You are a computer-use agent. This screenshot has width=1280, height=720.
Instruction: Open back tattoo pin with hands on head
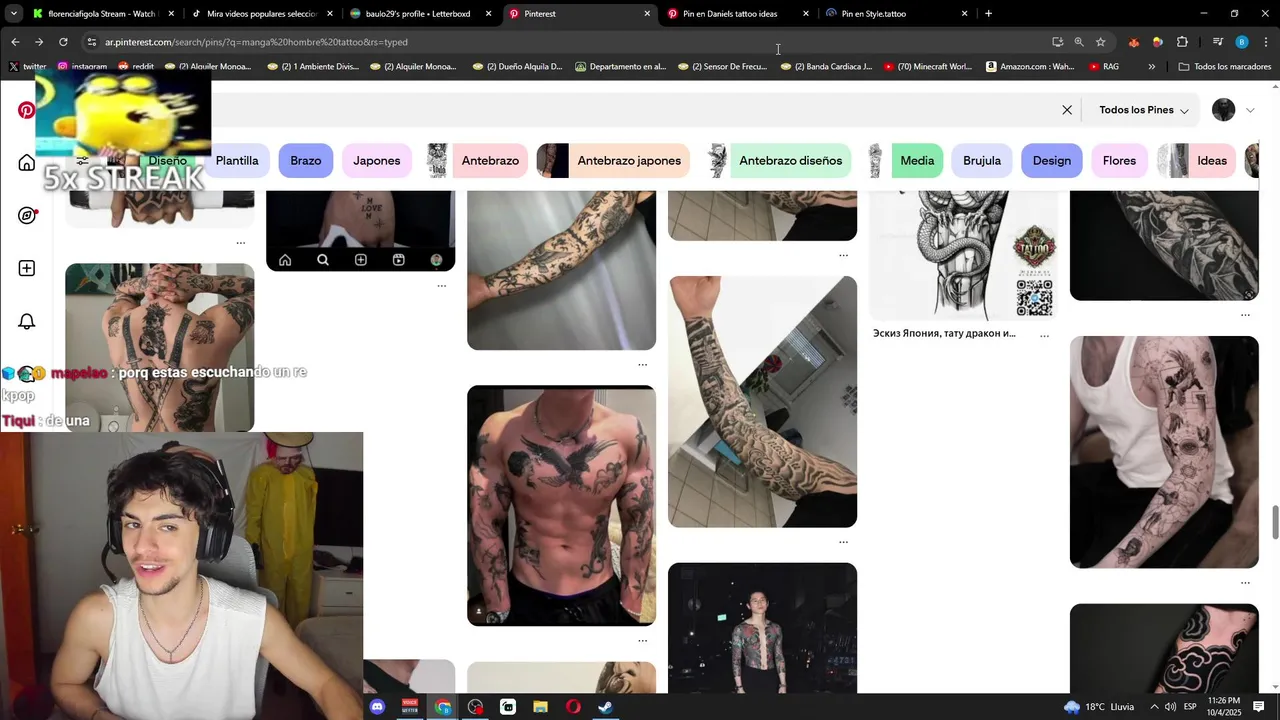[159, 347]
